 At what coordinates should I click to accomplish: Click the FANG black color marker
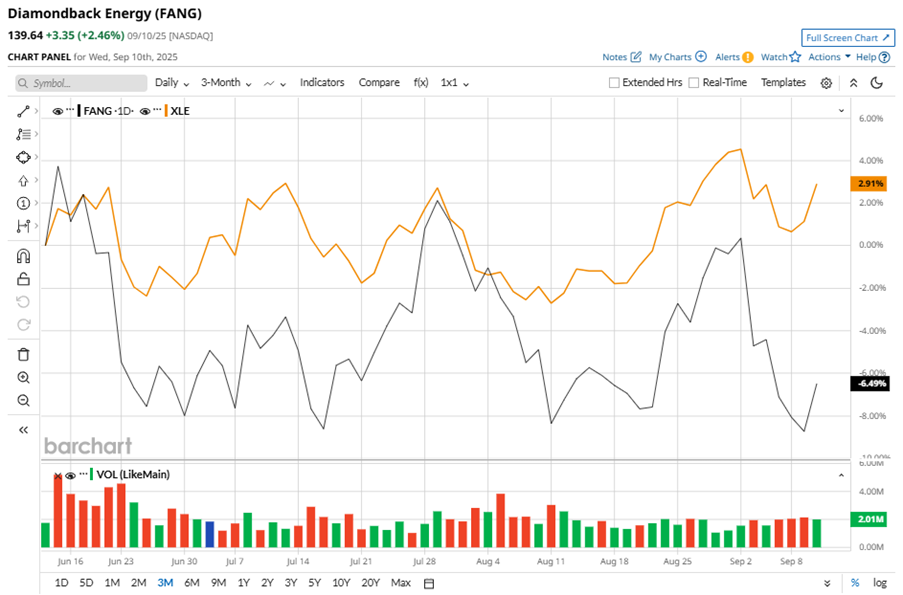79,111
